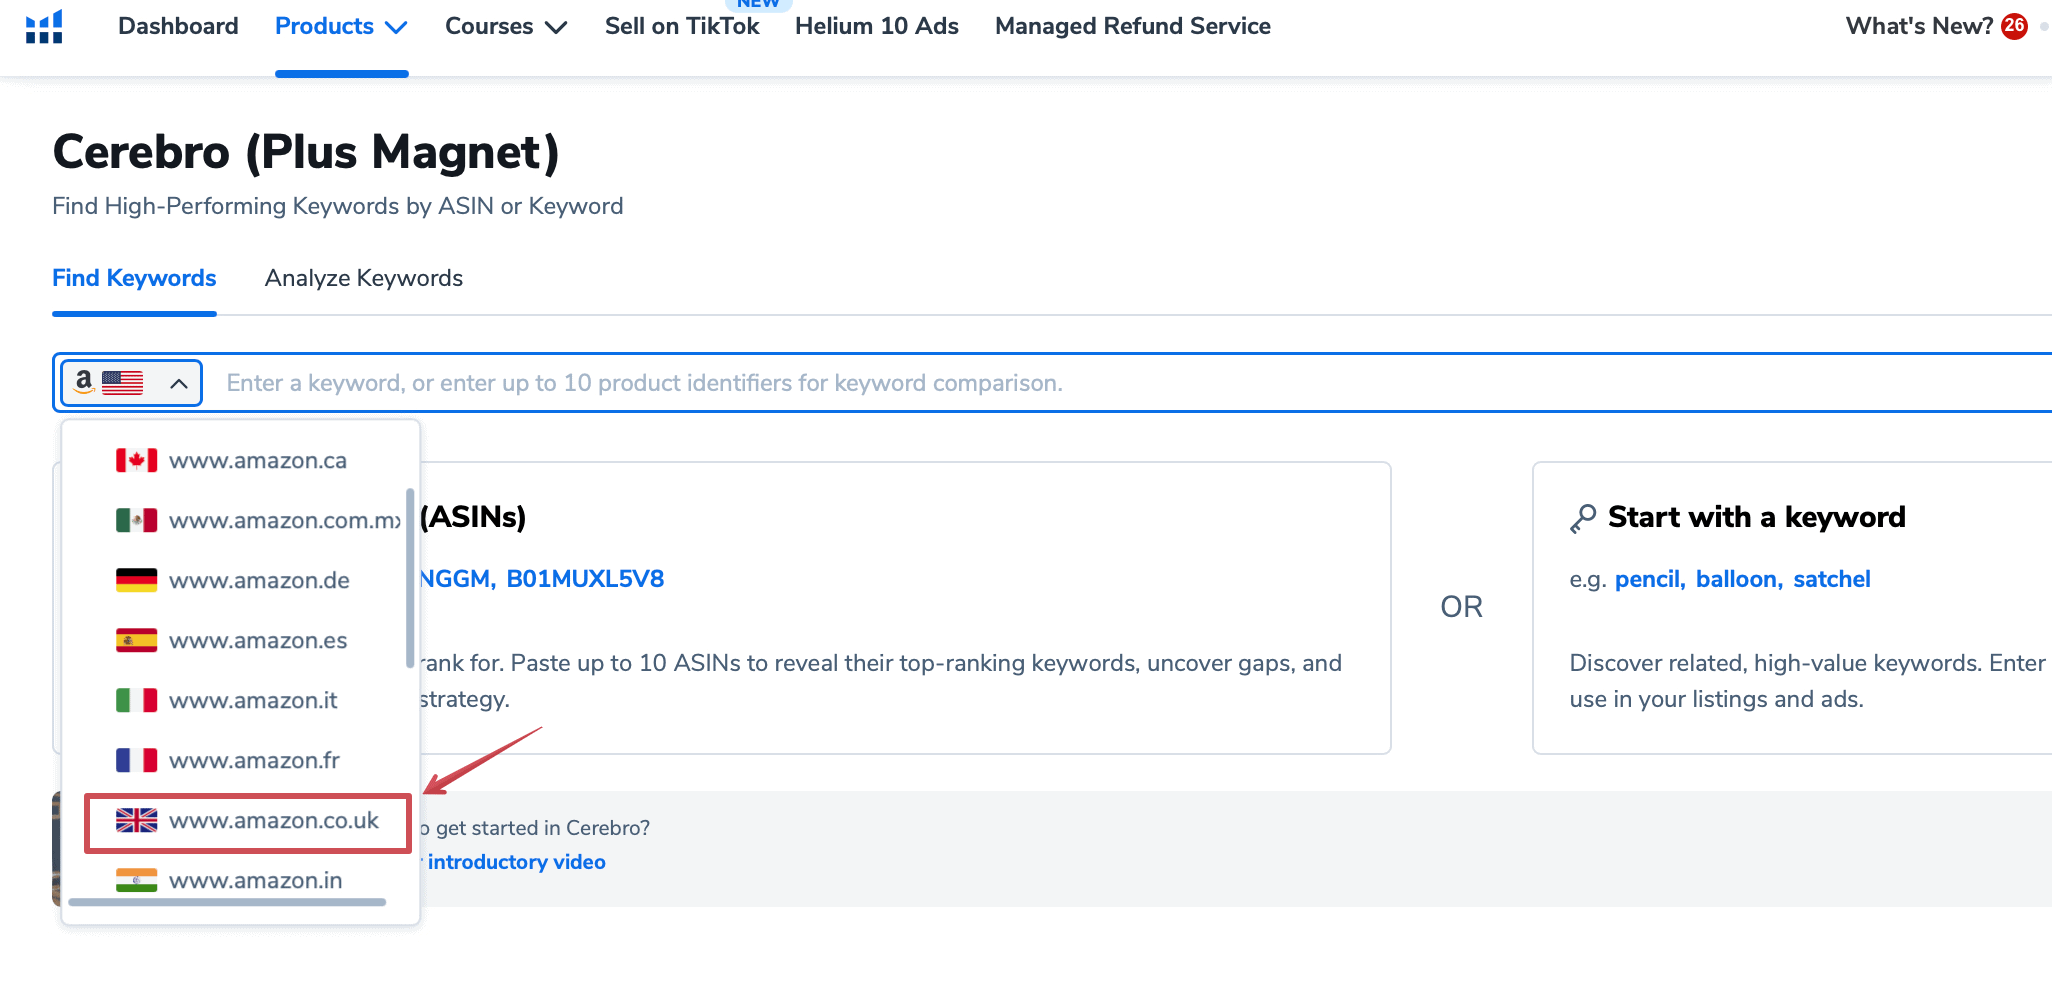This screenshot has width=2052, height=982.
Task: Open the introductory video link
Action: click(516, 862)
